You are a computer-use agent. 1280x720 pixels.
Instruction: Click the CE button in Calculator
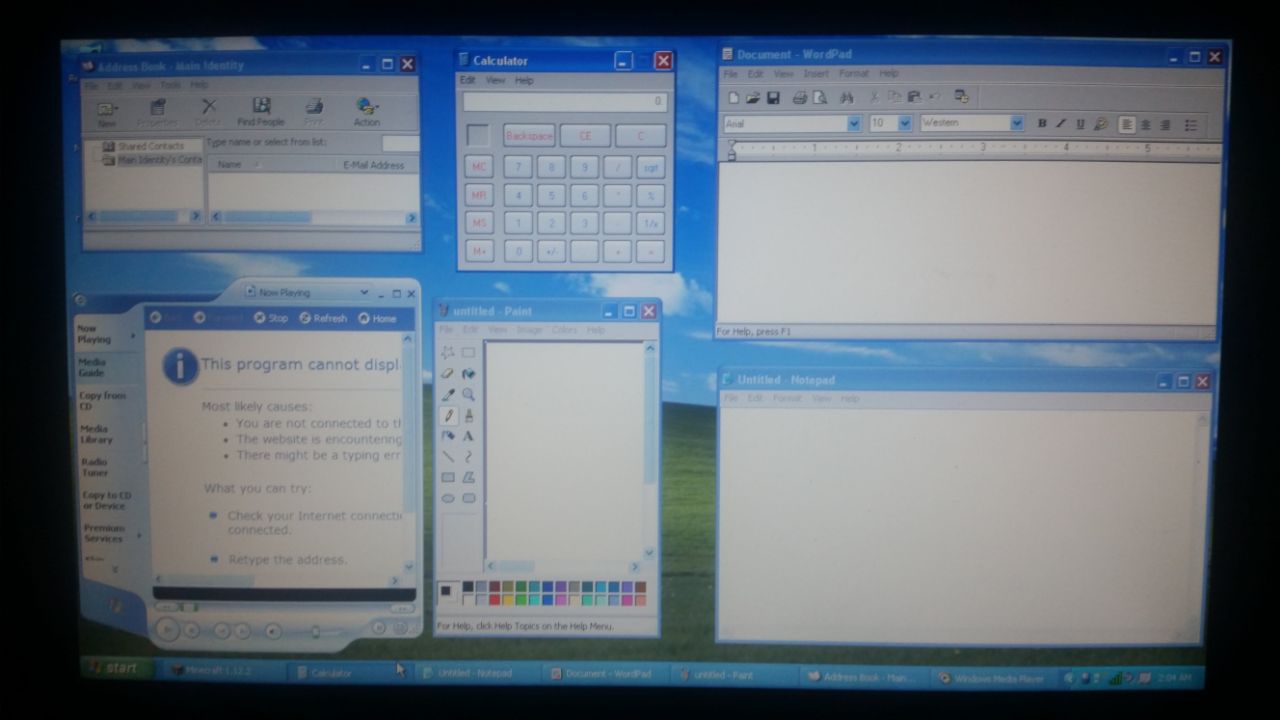(x=585, y=135)
